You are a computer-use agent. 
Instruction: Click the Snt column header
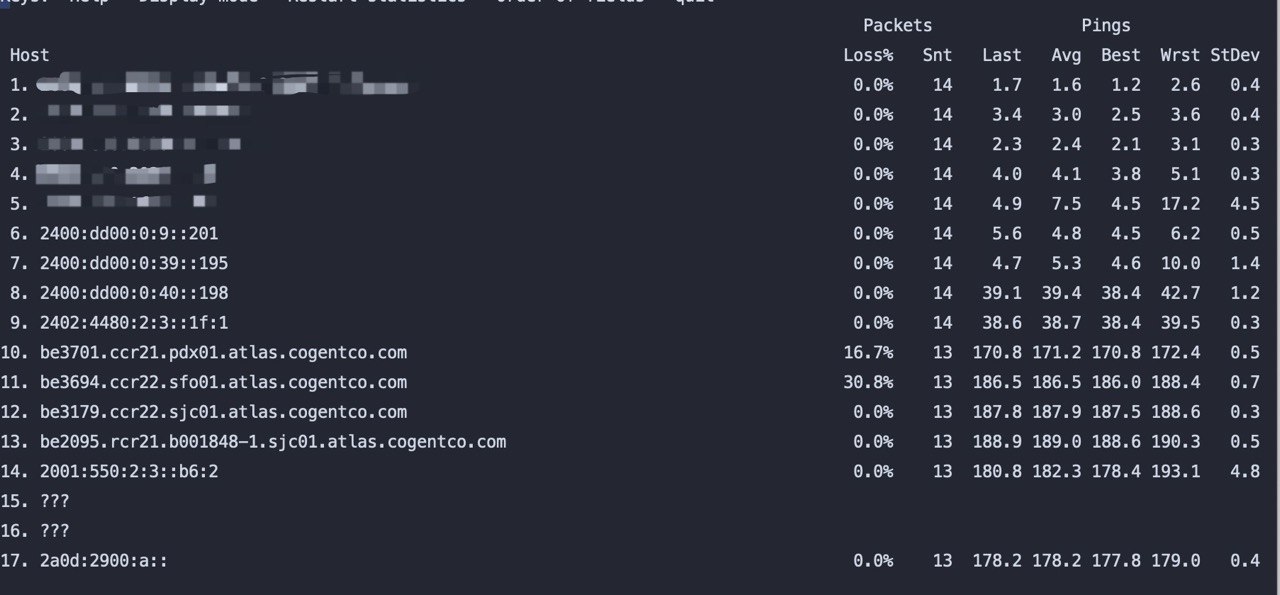point(938,55)
